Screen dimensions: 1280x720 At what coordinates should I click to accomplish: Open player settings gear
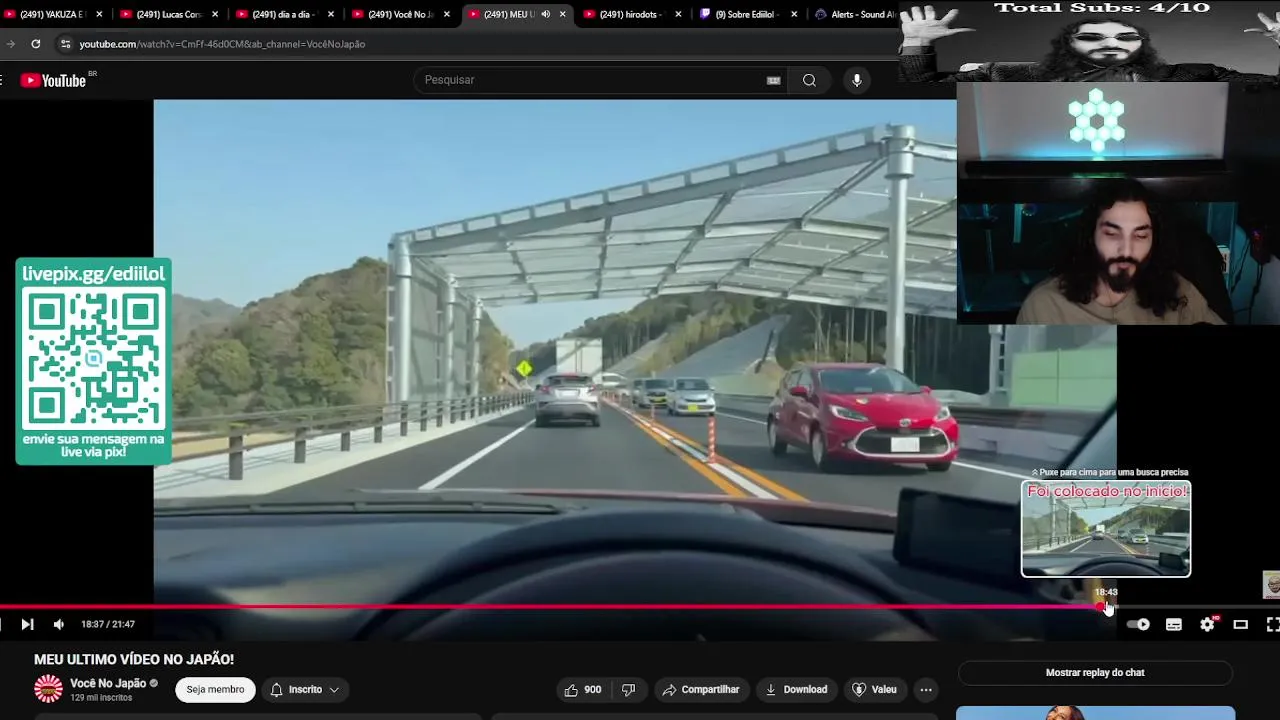click(1208, 624)
